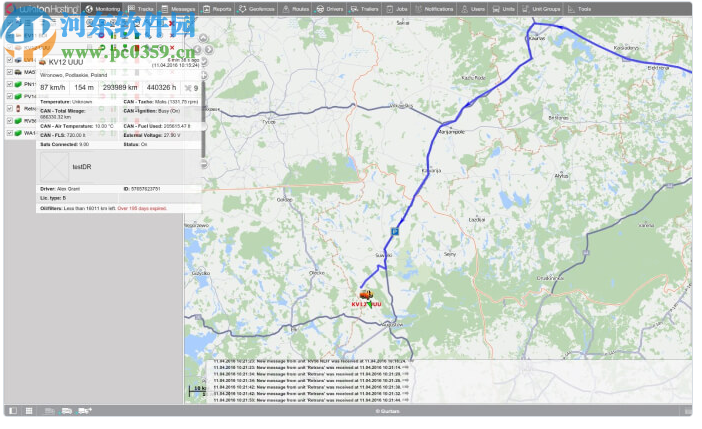The height and width of the screenshot is (429, 702).
Task: Toggle the PN1 unit checkbox
Action: pos(9,84)
